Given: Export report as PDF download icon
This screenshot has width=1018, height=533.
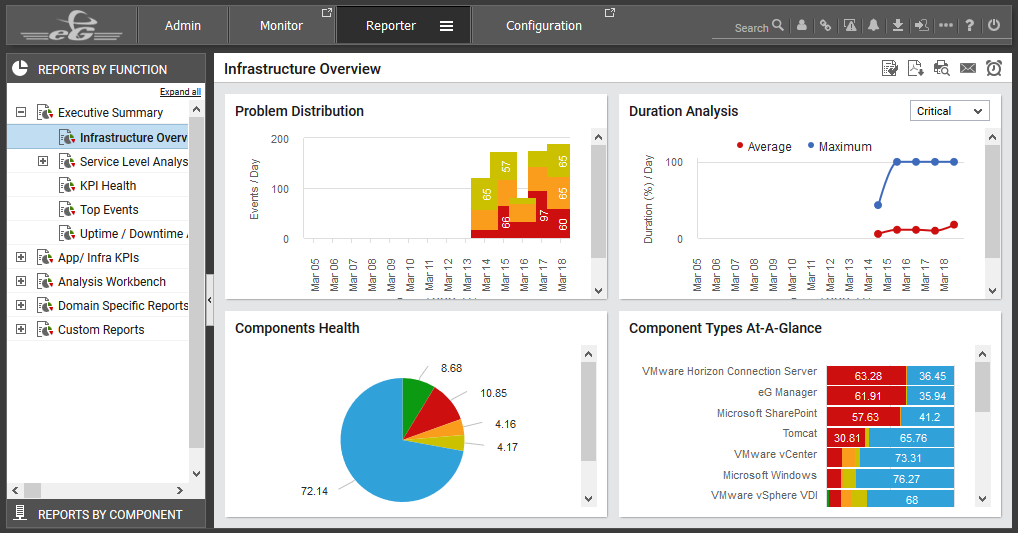Looking at the screenshot, I should (x=915, y=68).
